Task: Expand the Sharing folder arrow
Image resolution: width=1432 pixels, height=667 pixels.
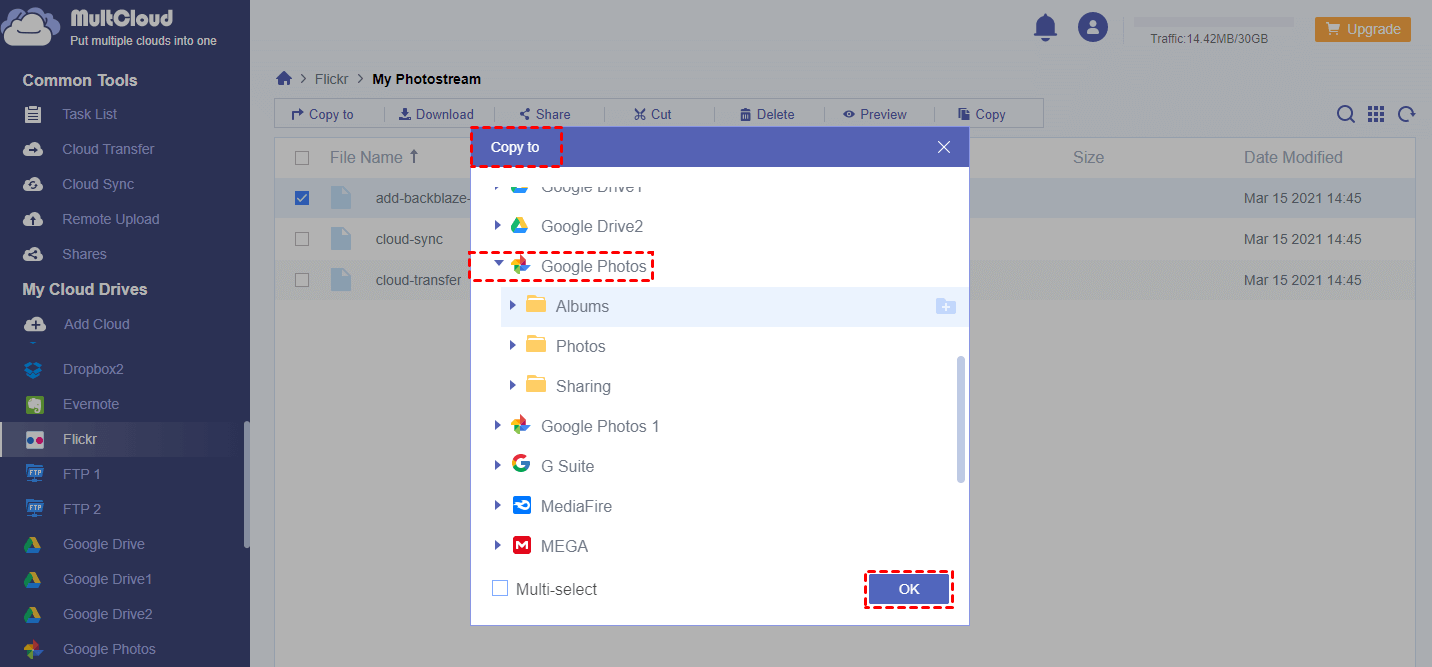Action: pyautogui.click(x=512, y=385)
